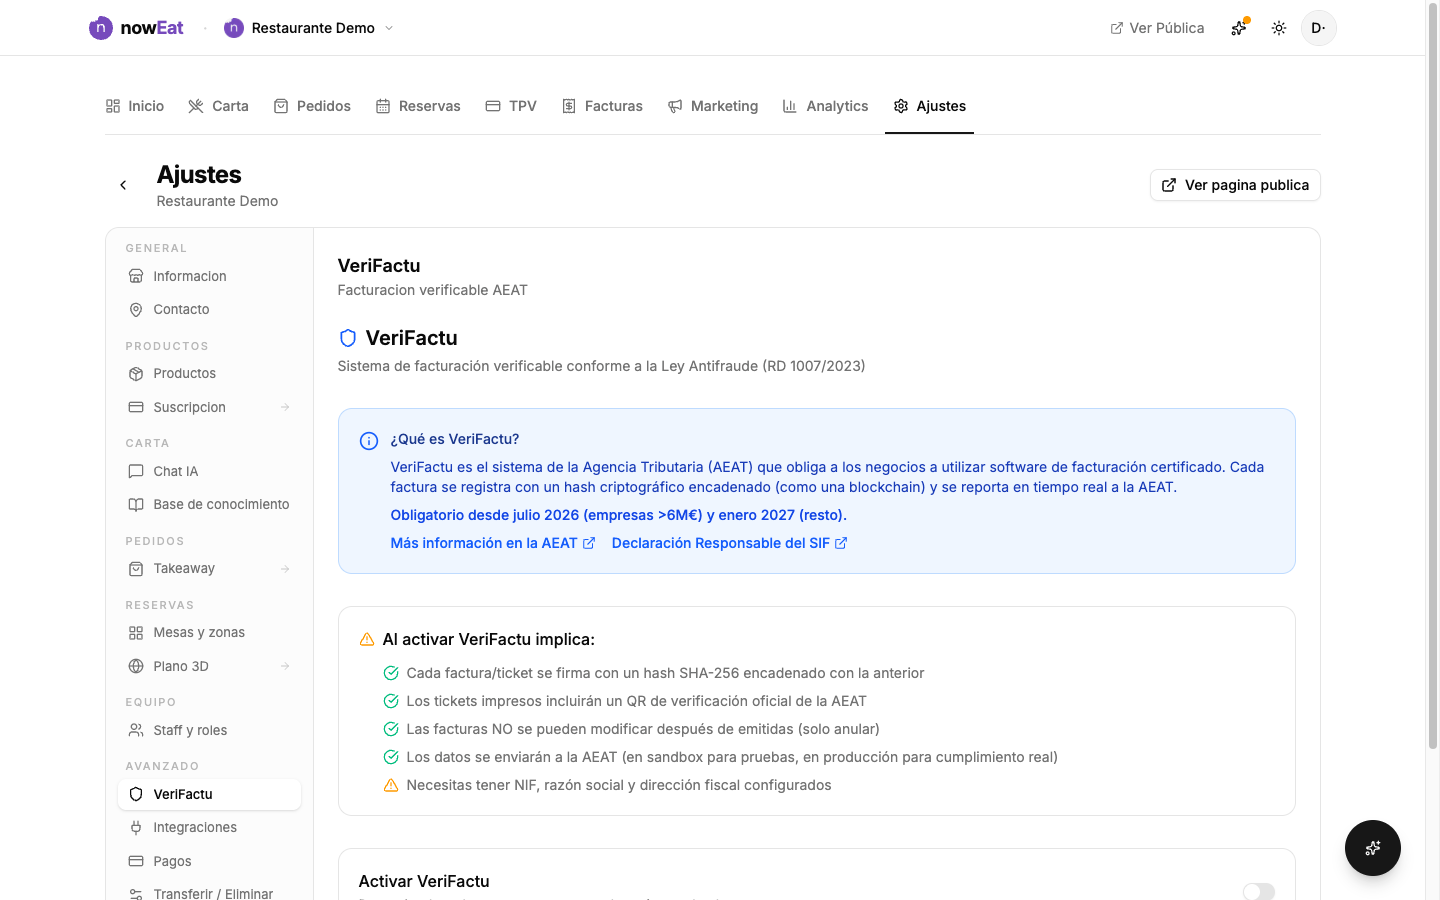Click the nowEat logo
The width and height of the screenshot is (1440, 900).
coord(136,28)
